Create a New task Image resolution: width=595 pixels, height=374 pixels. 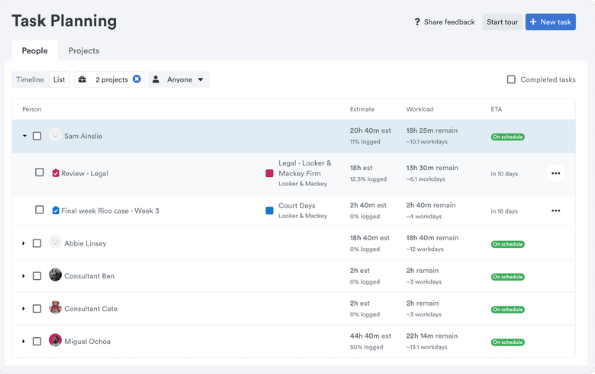point(551,22)
